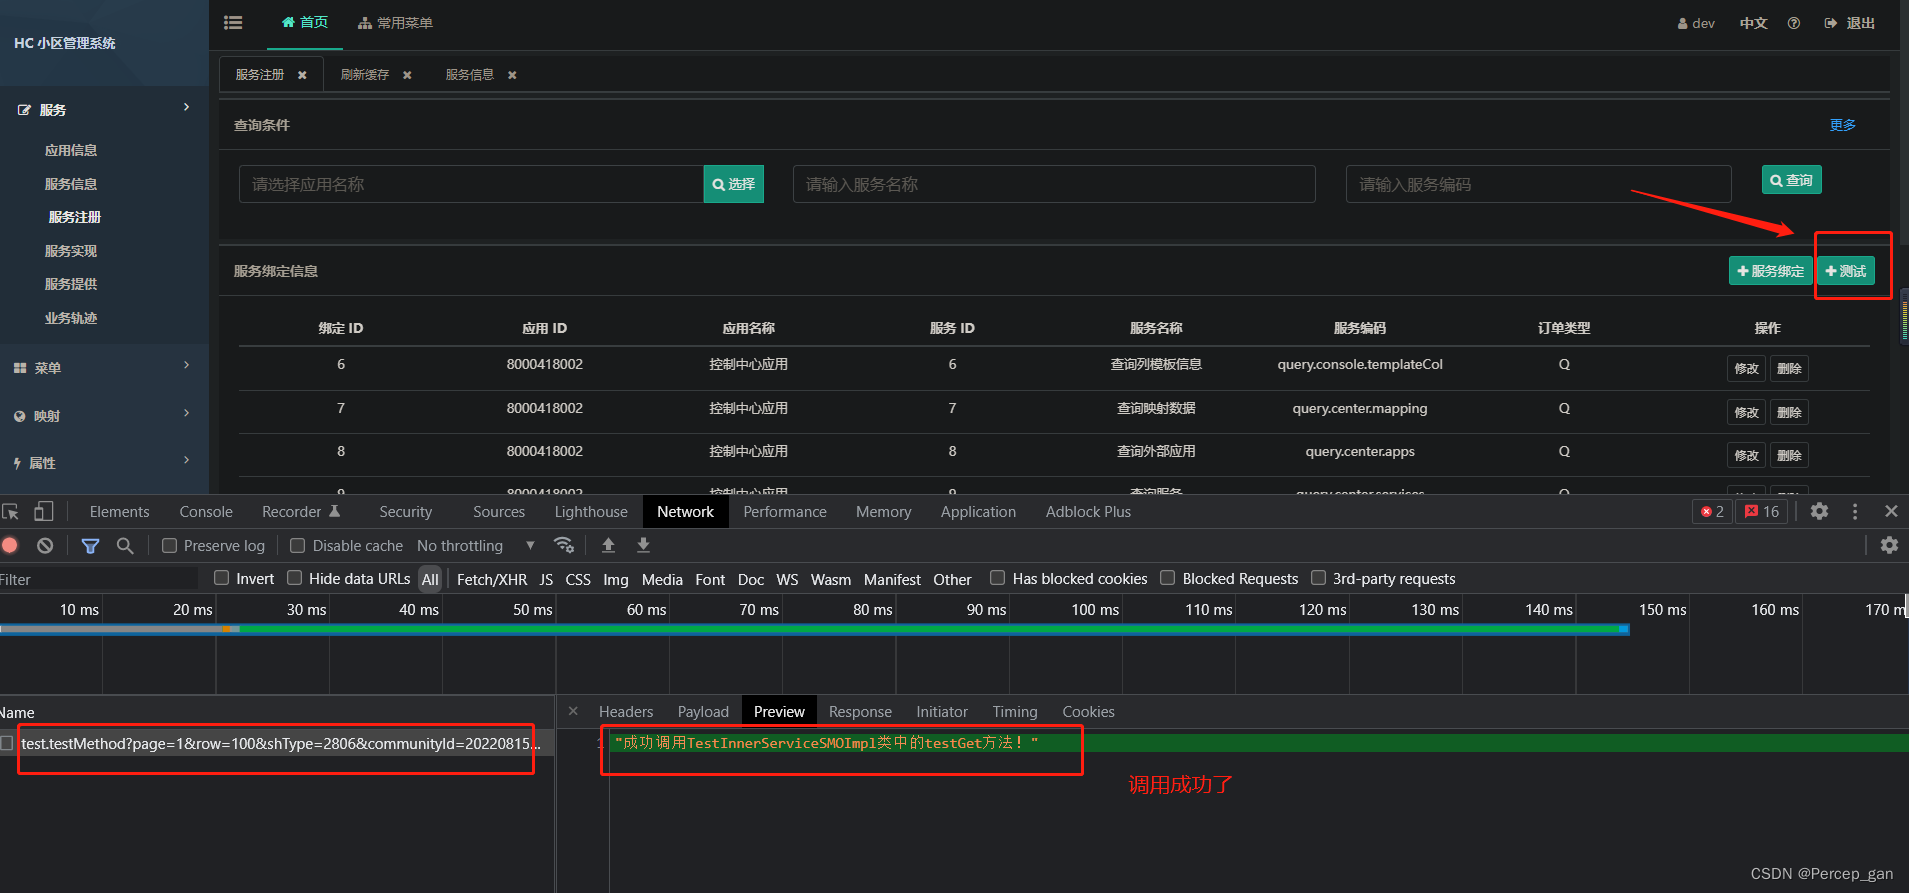The image size is (1909, 893).
Task: Close the DevTools panel
Action: [1891, 511]
